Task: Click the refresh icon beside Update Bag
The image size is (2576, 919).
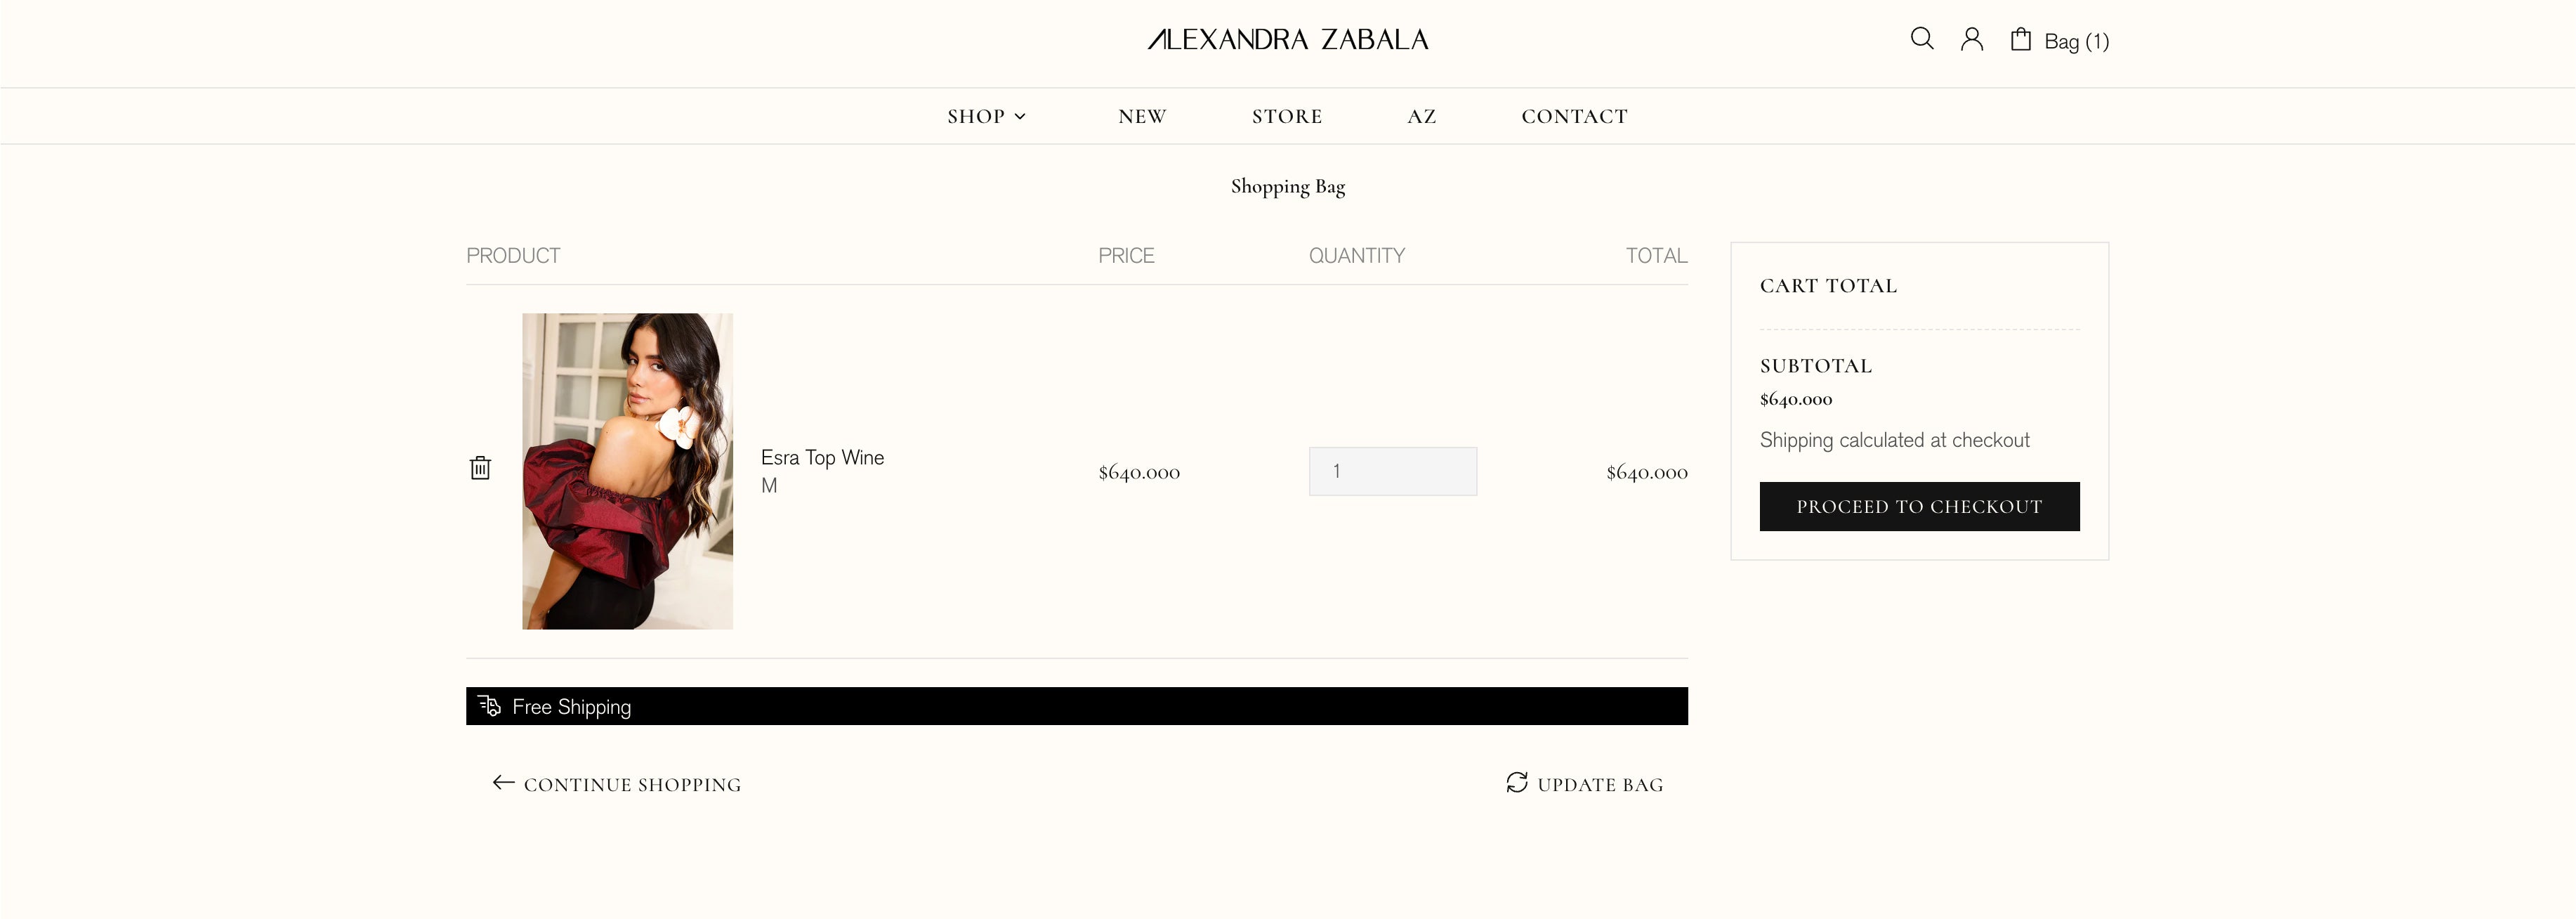Action: point(1517,783)
